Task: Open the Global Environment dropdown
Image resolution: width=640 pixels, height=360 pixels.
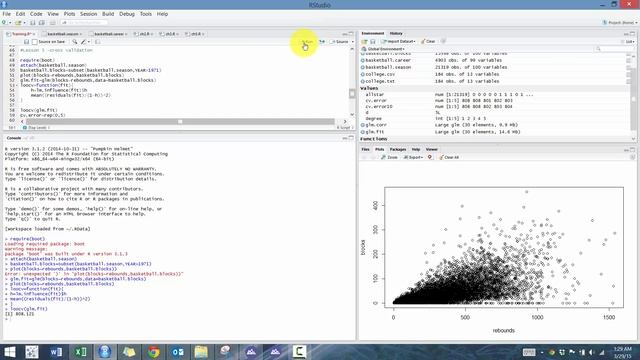Action: [383, 49]
